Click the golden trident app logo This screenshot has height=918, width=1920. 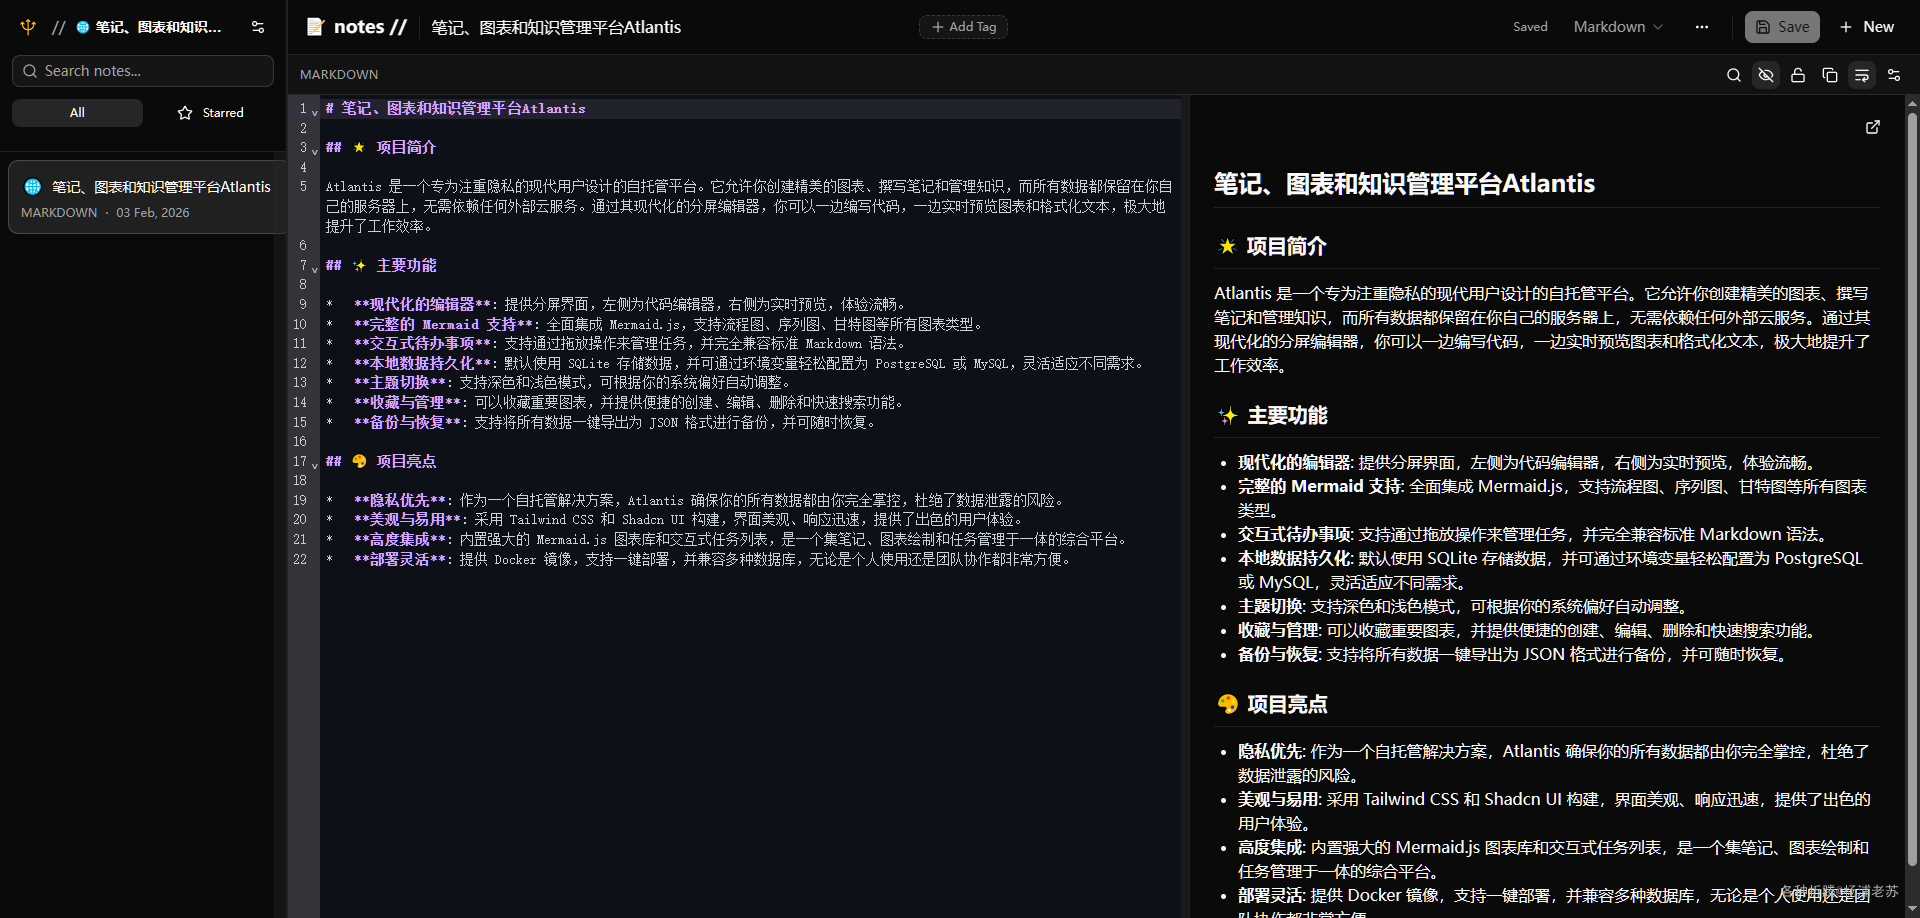point(28,27)
